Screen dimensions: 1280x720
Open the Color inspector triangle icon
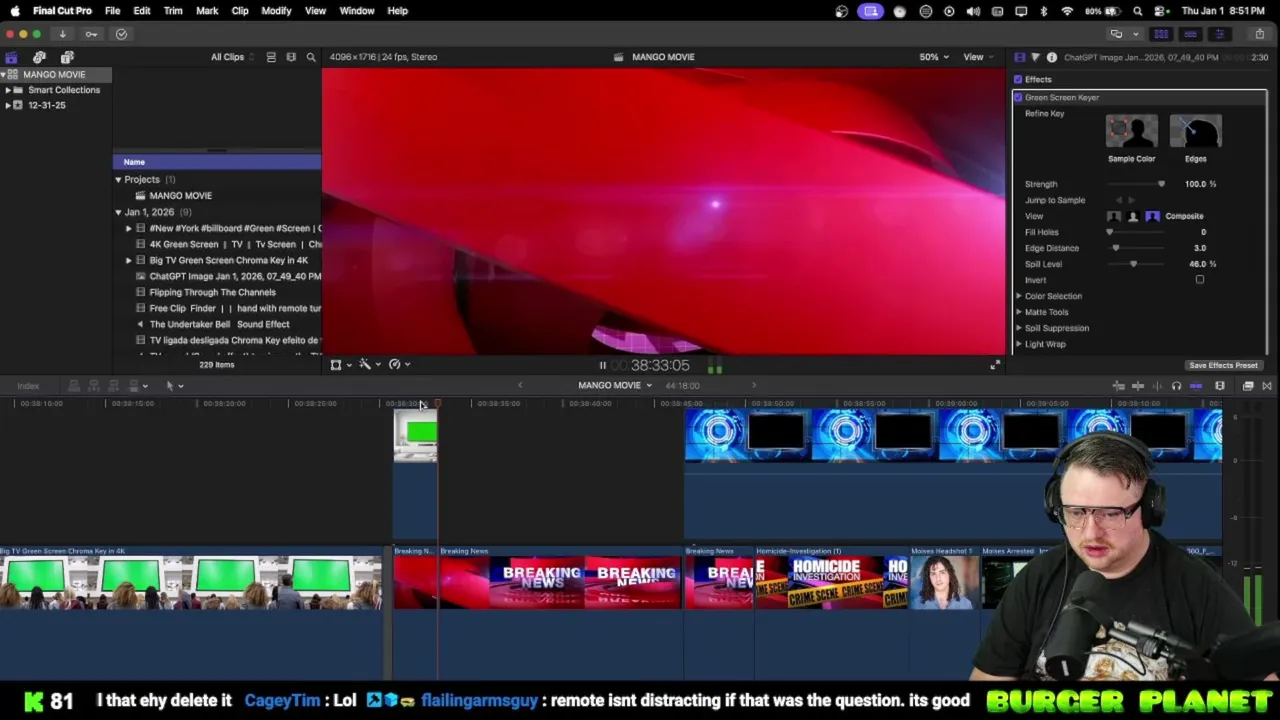point(1035,57)
